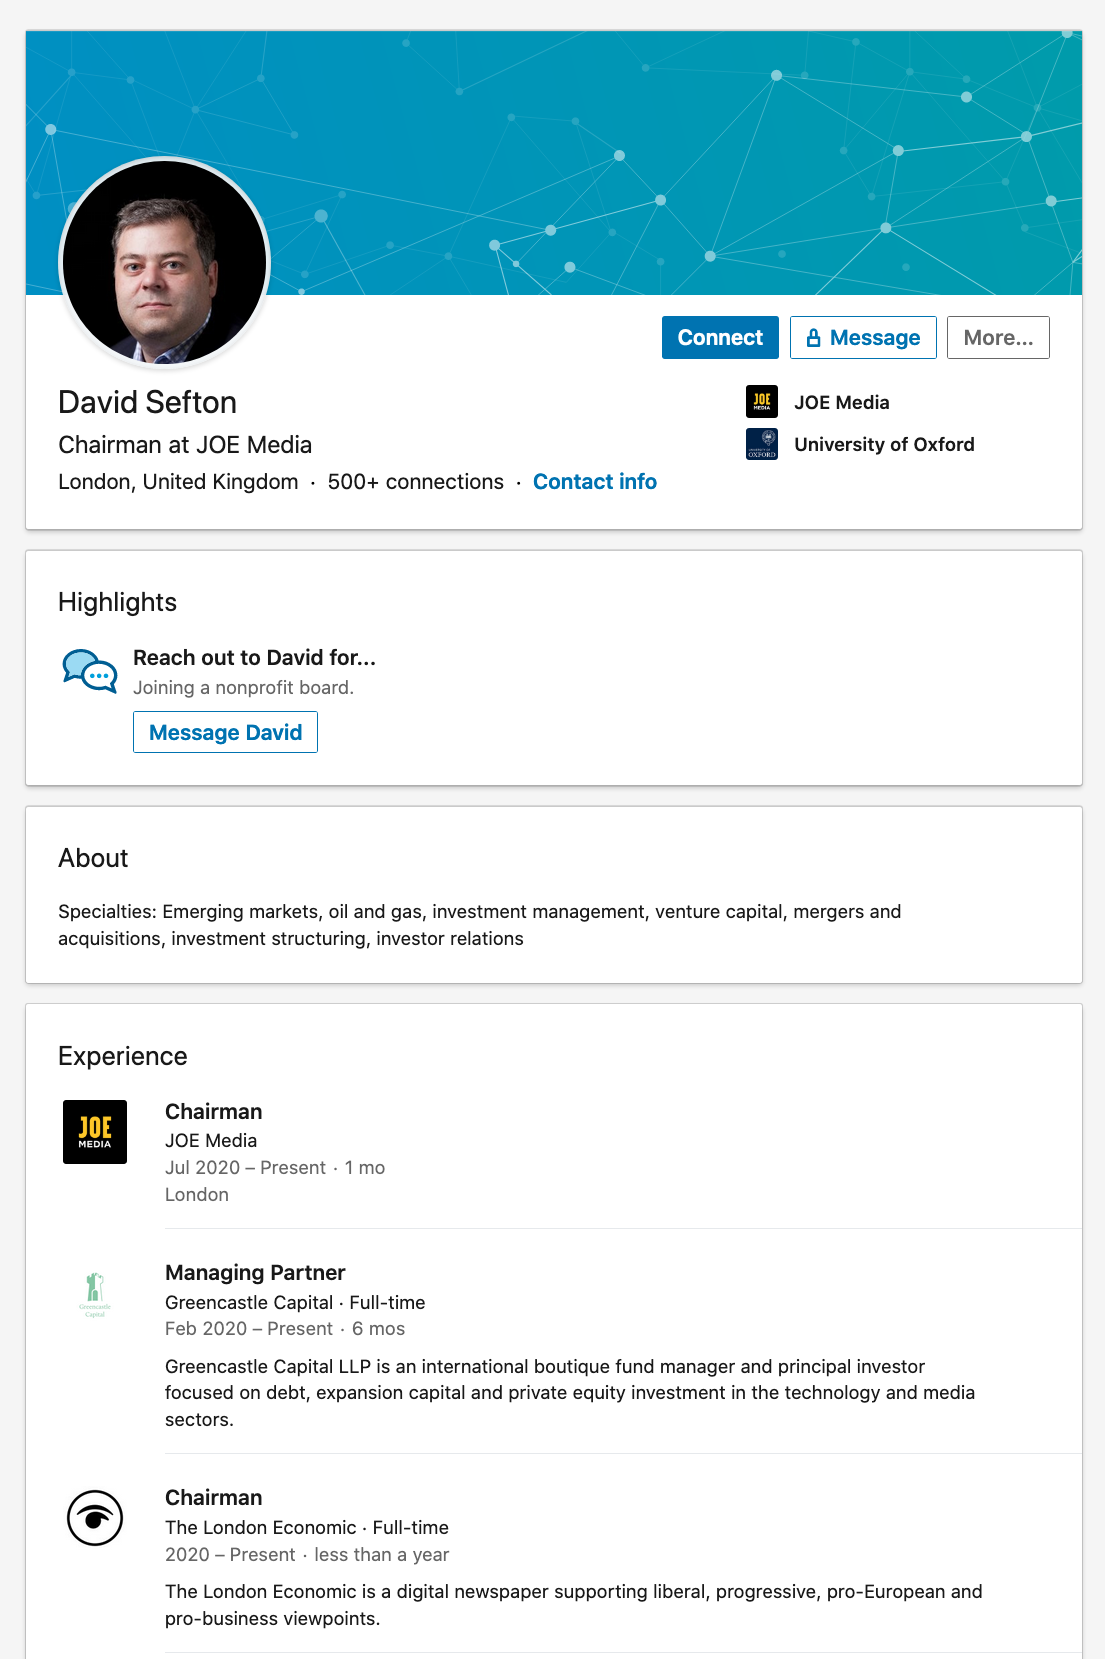Click the chat bubbles Highlights icon
The image size is (1105, 1659).
(x=90, y=670)
